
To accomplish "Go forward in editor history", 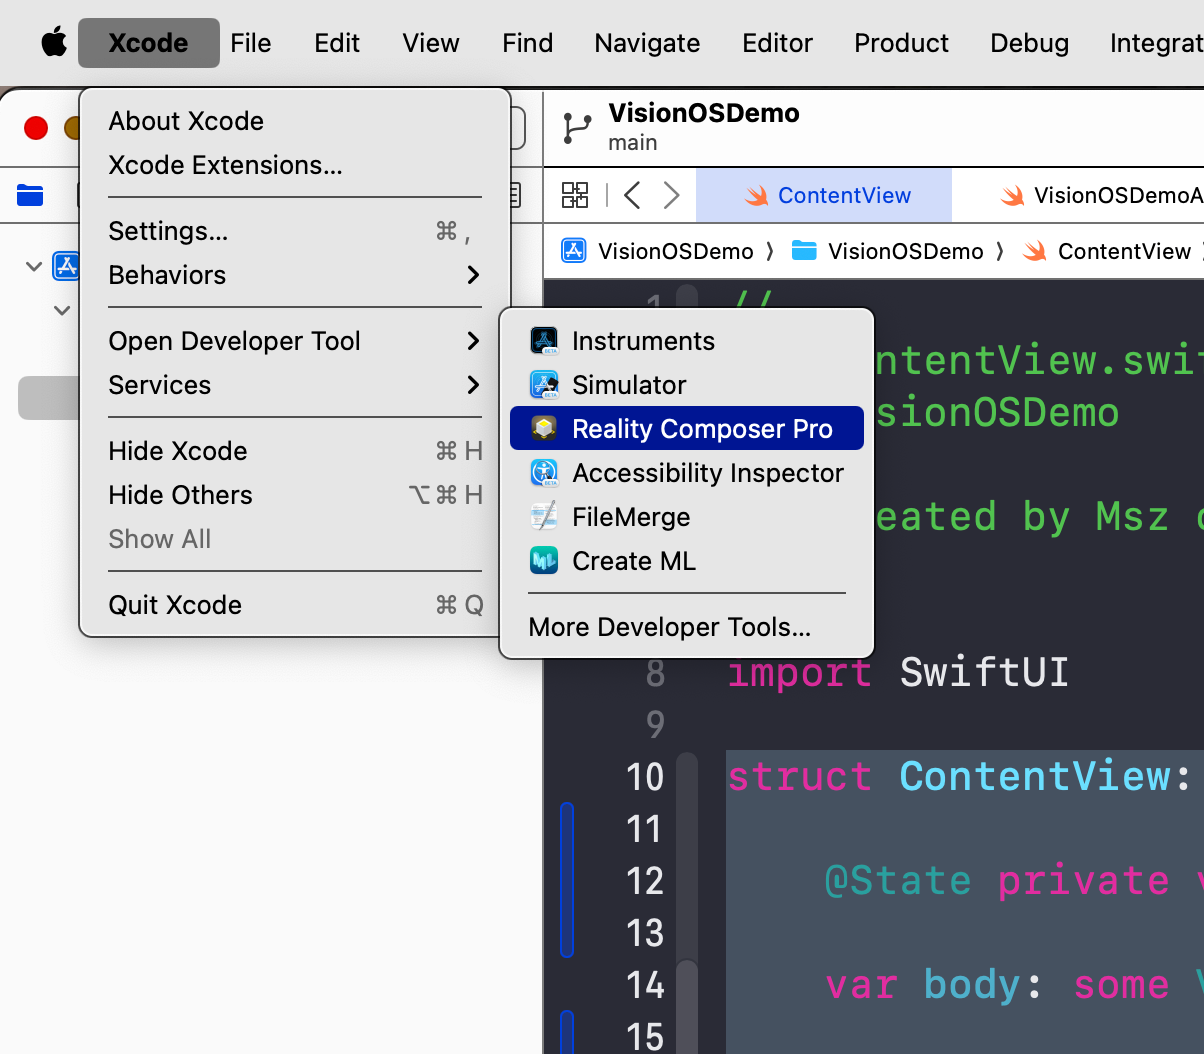I will (x=672, y=195).
